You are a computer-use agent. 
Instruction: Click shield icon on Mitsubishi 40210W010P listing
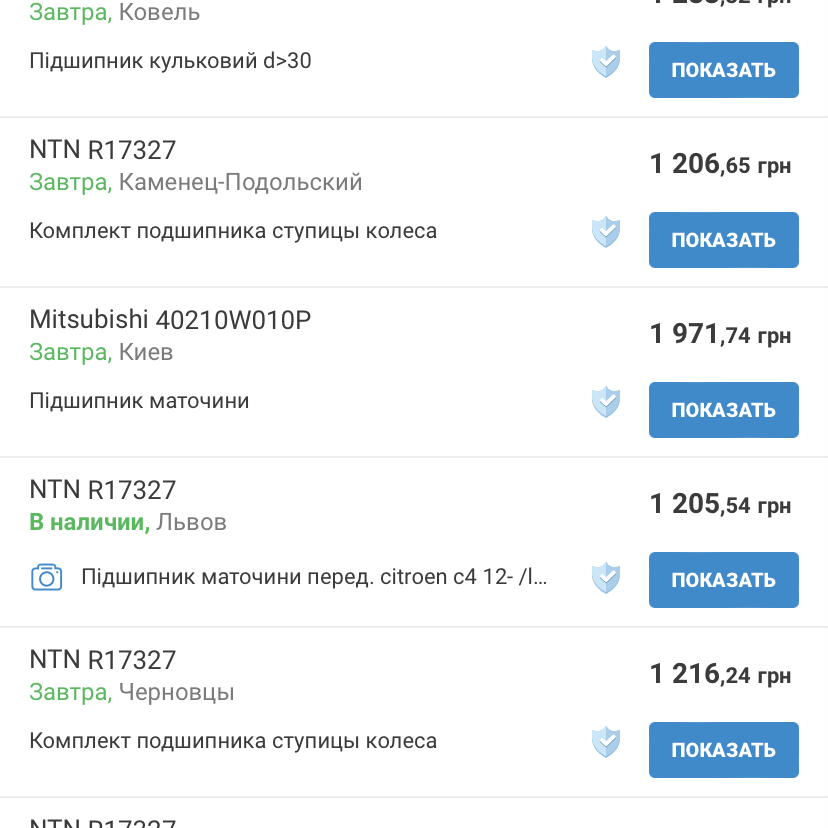click(606, 402)
